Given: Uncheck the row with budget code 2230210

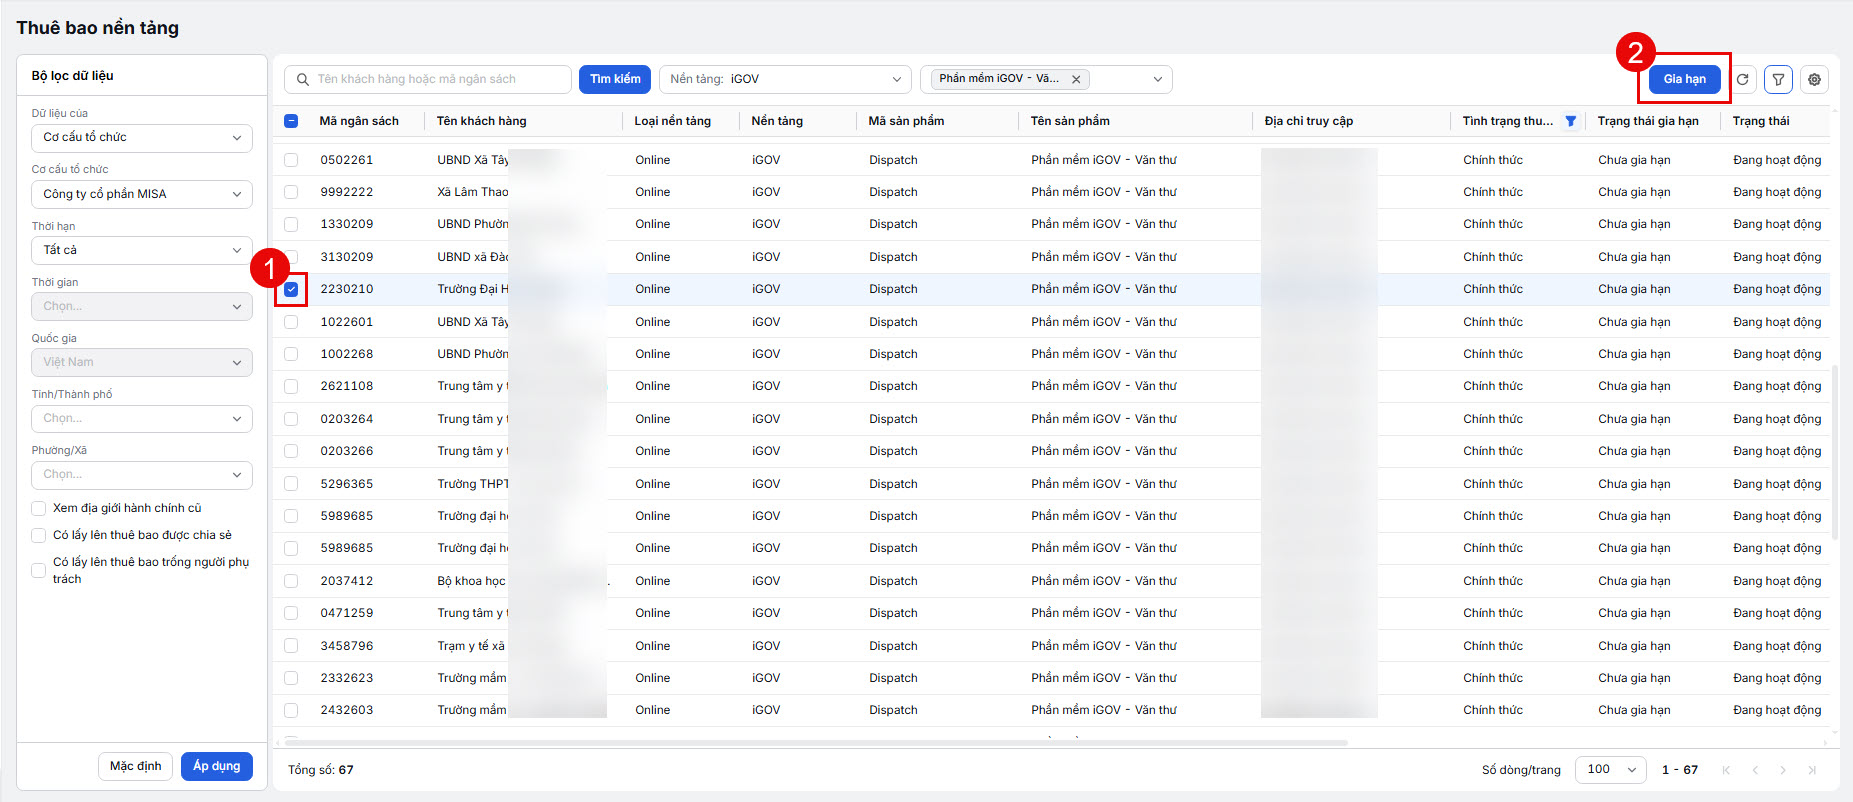Looking at the screenshot, I should tap(291, 289).
